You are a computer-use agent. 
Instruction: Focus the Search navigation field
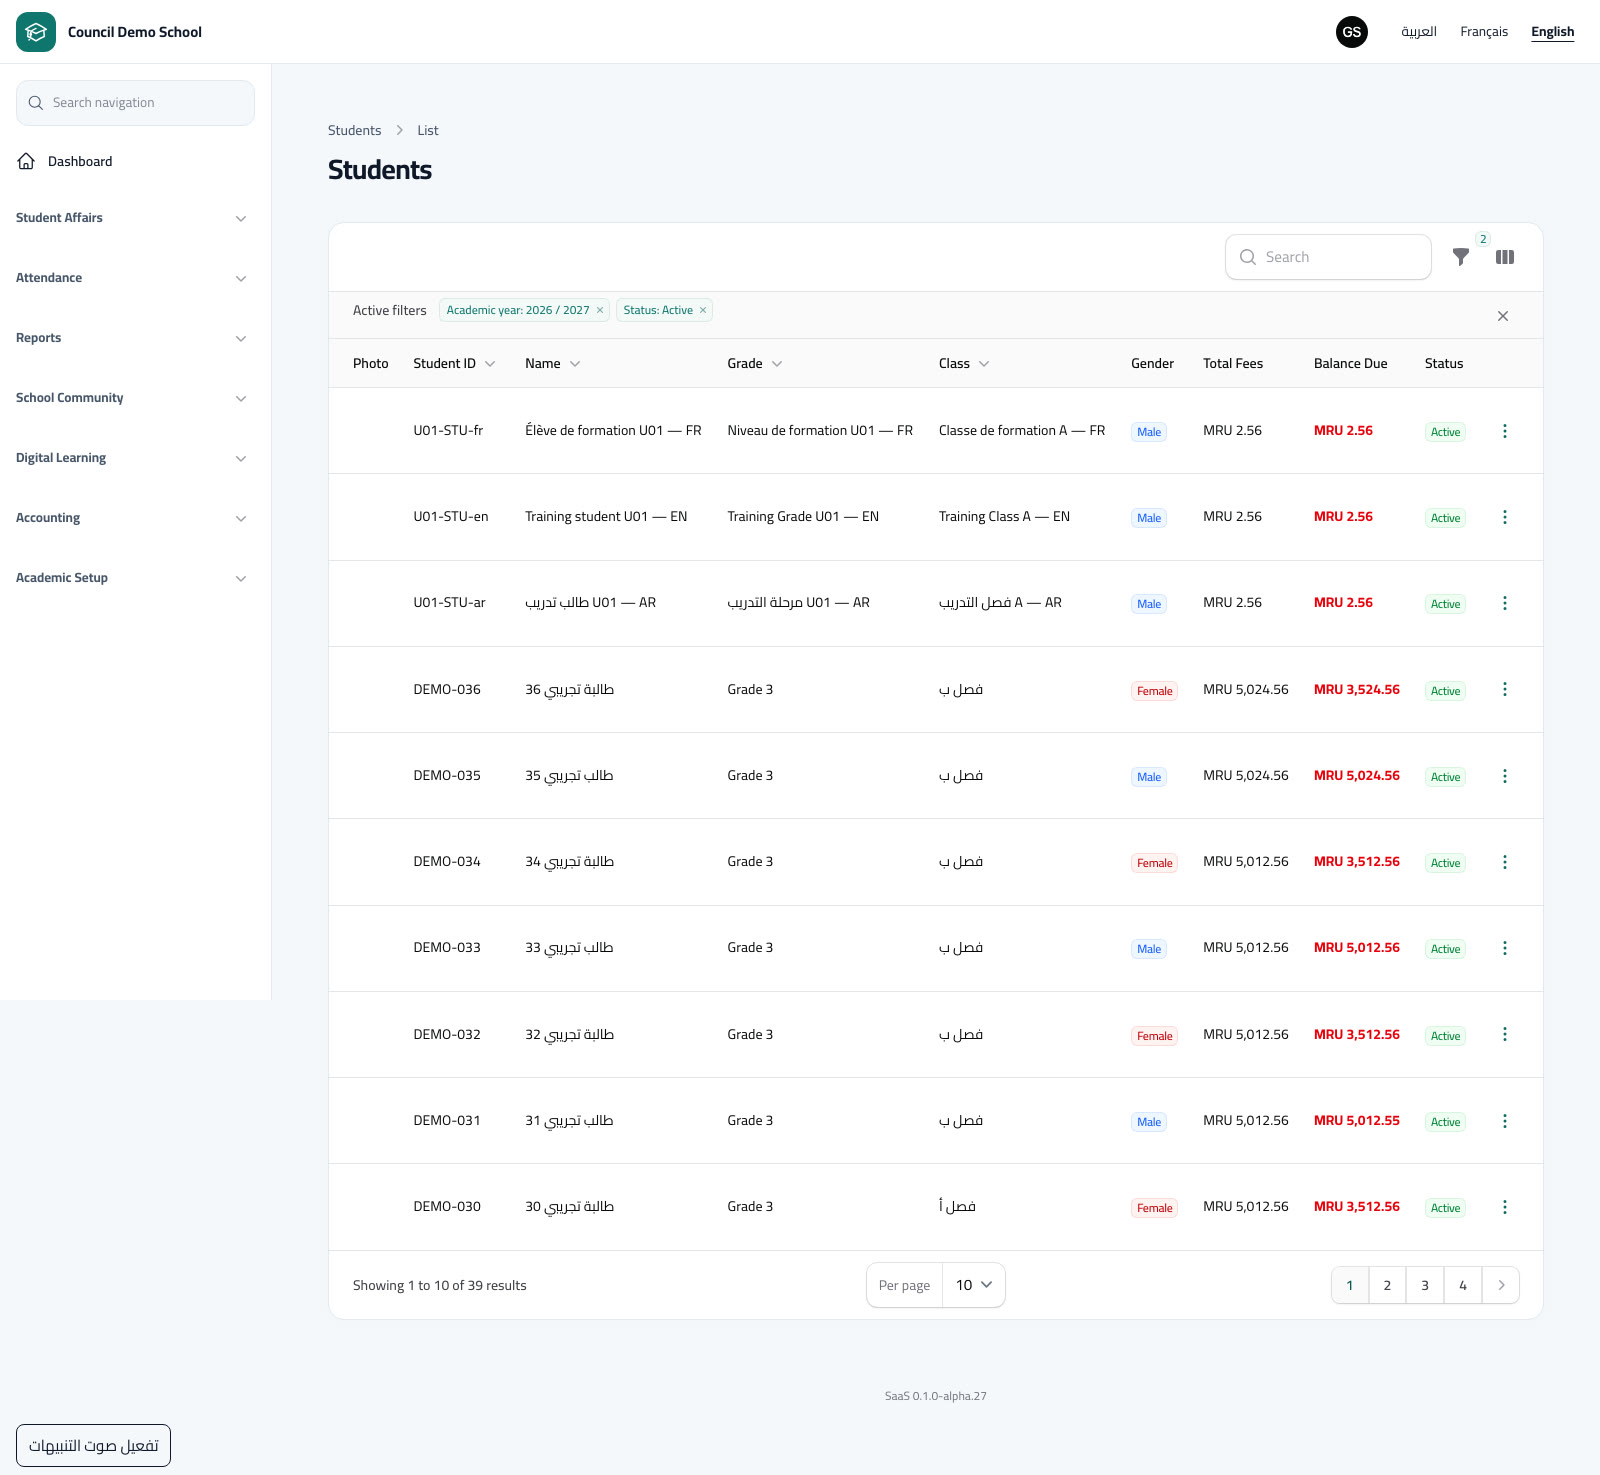(135, 103)
